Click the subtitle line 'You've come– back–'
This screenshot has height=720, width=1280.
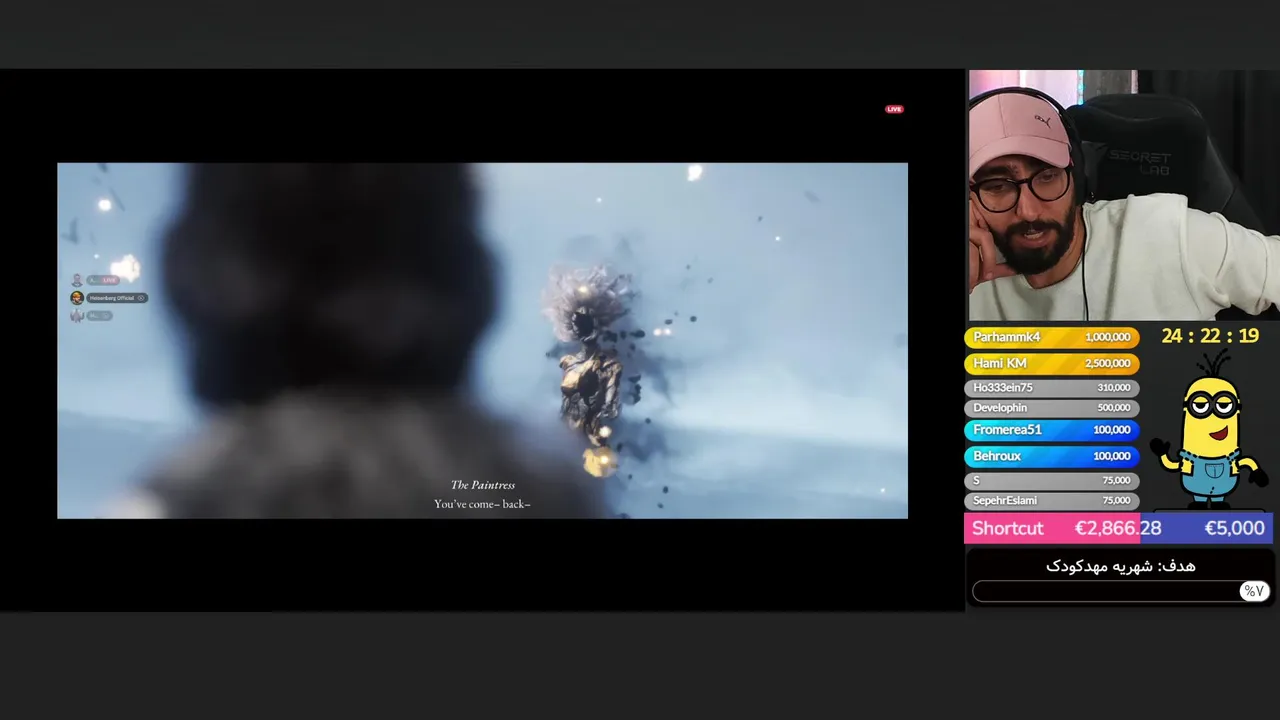click(482, 504)
